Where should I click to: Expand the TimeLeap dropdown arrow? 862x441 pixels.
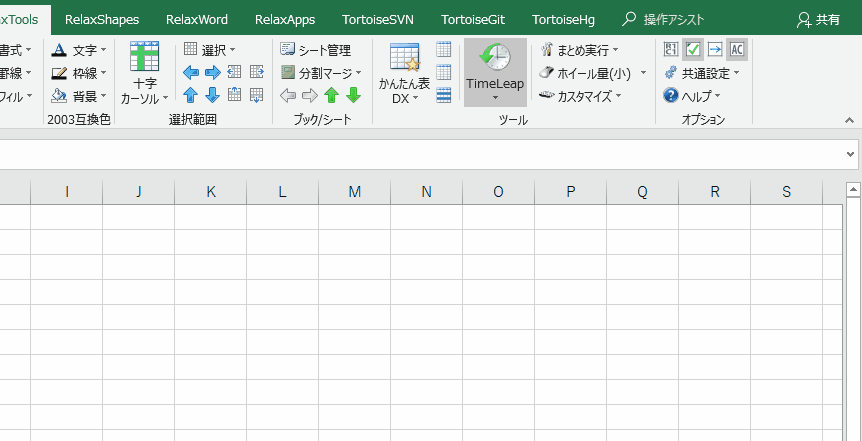[495, 98]
